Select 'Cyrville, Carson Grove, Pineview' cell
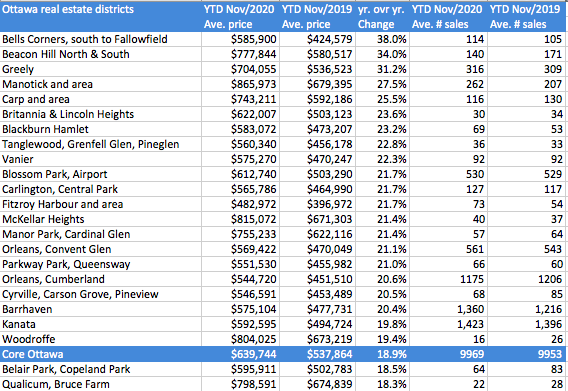This screenshot has width=568, height=391. pos(101,294)
